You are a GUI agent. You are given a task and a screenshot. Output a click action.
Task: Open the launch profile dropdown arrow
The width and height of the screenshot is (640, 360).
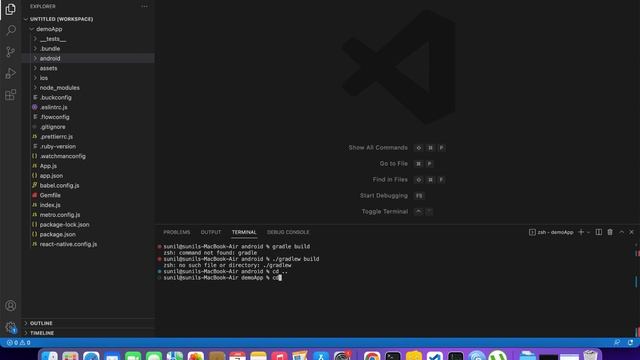[588, 232]
